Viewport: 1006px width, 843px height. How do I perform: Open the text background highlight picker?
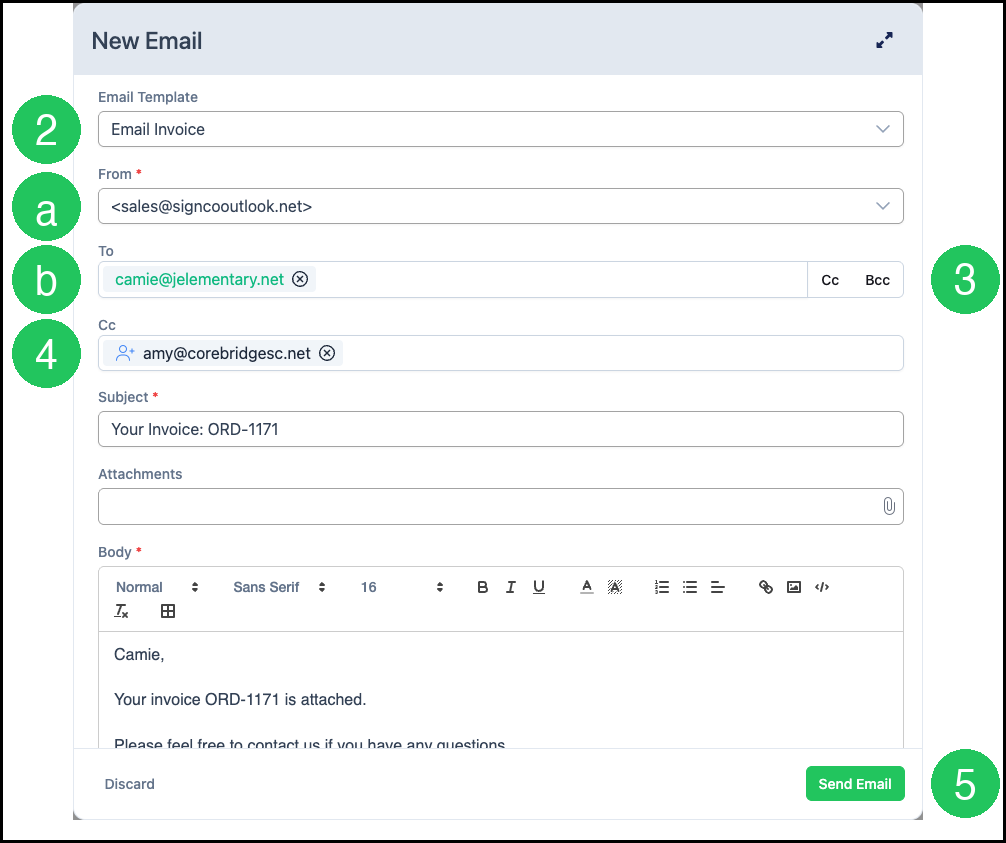pyautogui.click(x=615, y=587)
